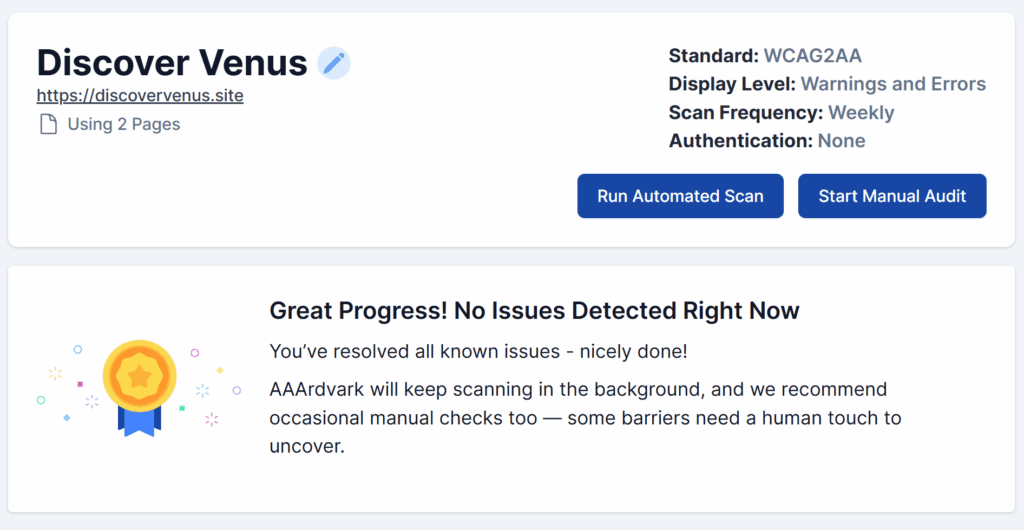
Task: Click the blue ribbon under the medal
Action: tap(140, 420)
